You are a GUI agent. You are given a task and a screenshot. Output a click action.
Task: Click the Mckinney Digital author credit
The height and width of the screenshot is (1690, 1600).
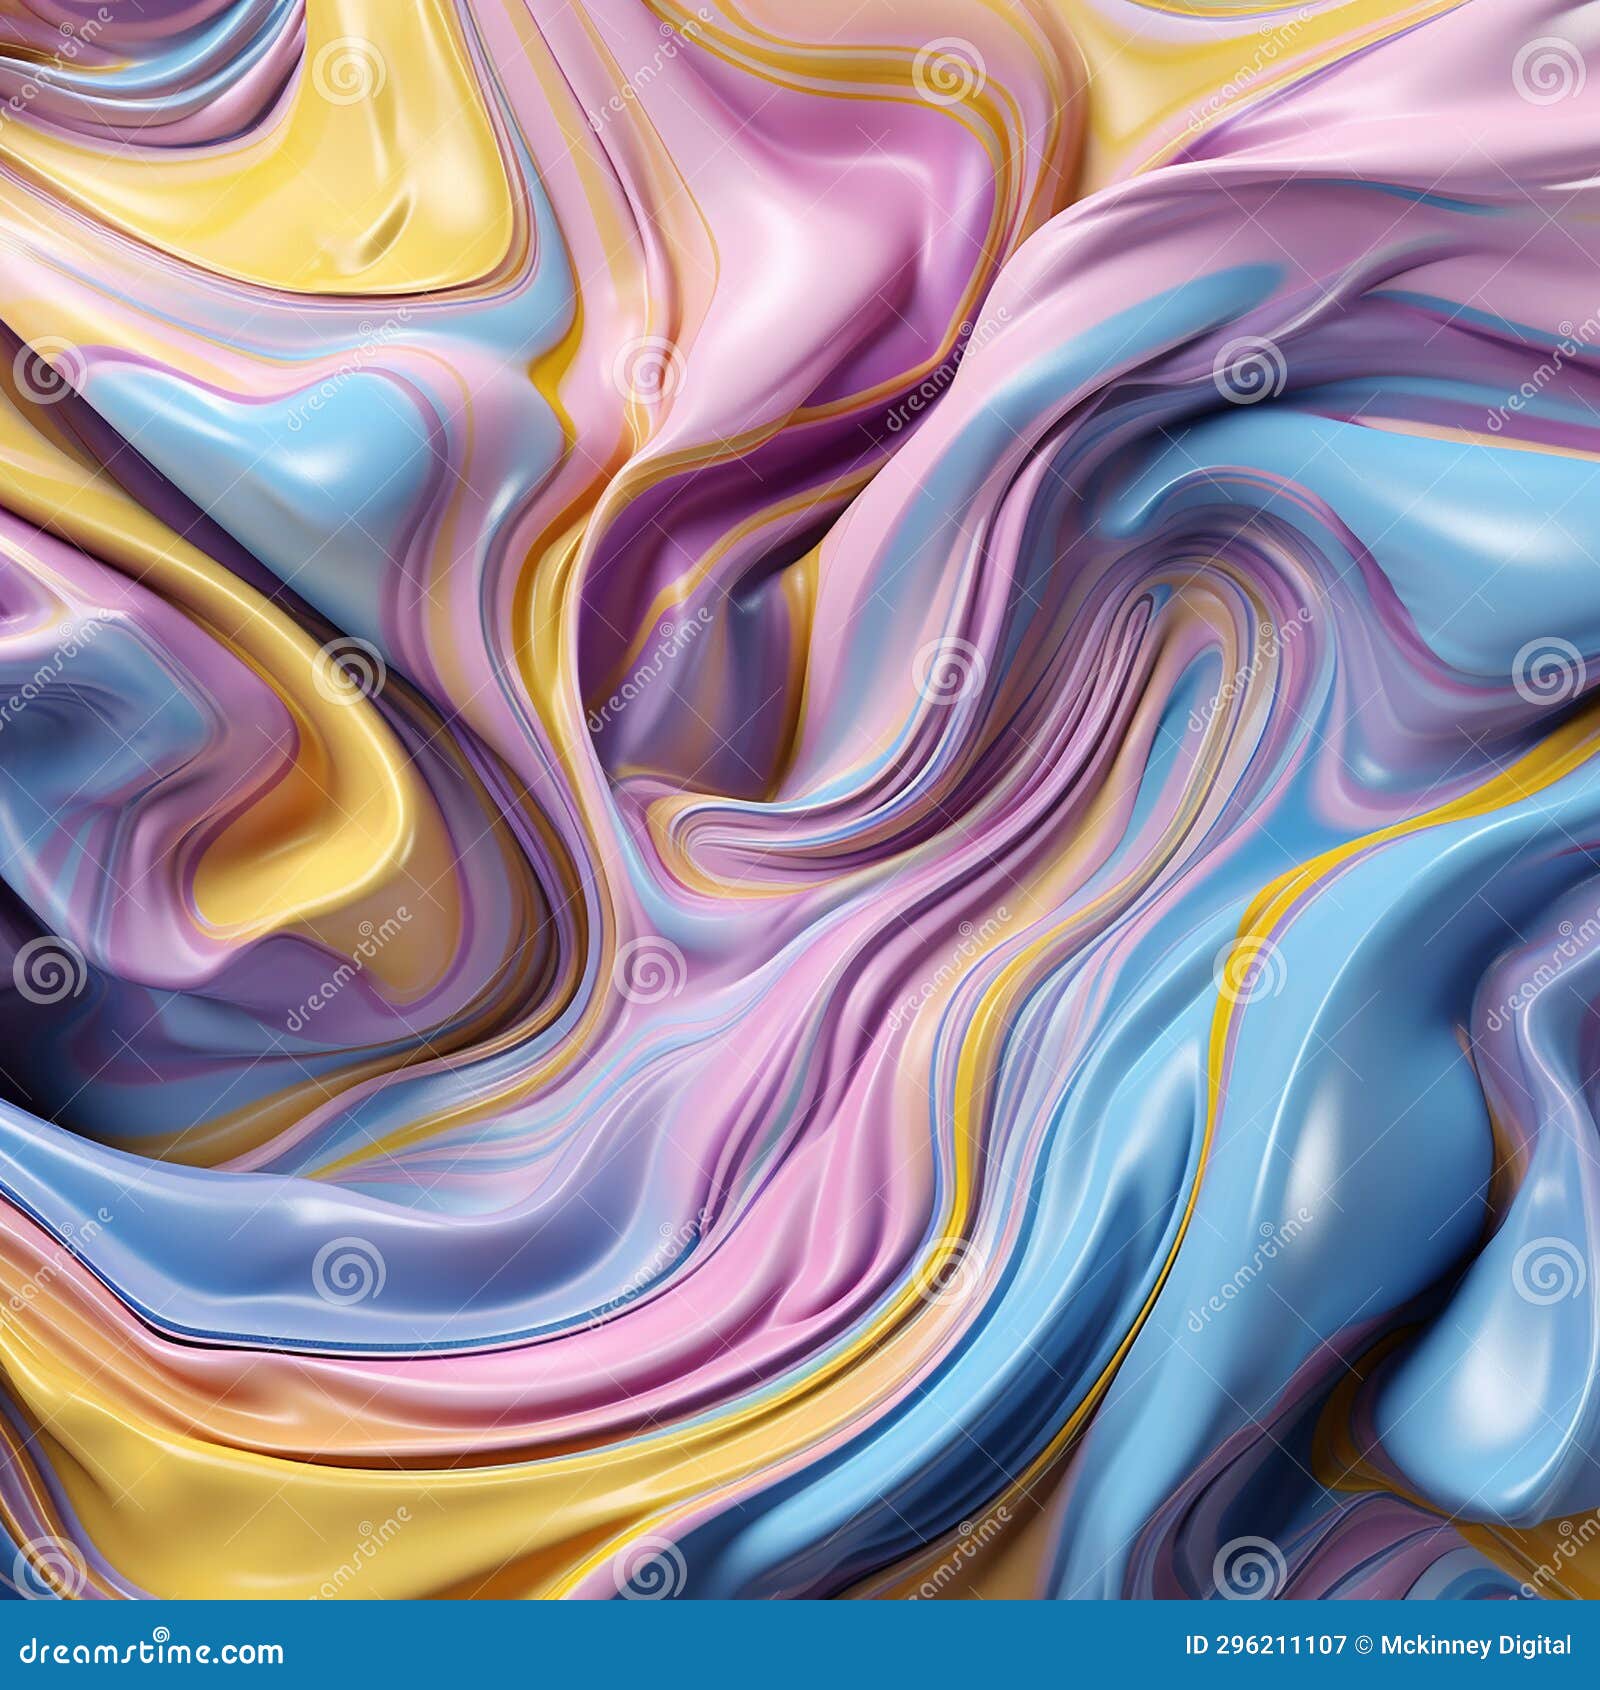click(1475, 1646)
